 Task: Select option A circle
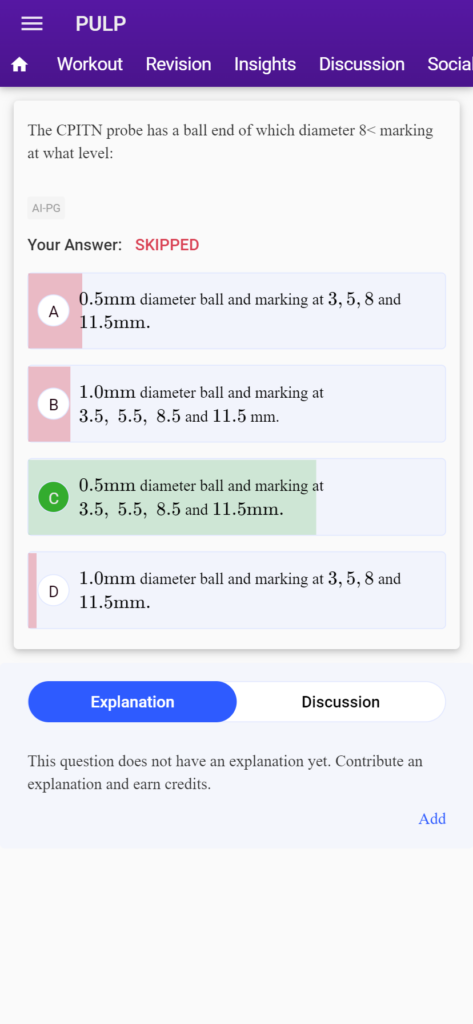coord(54,311)
